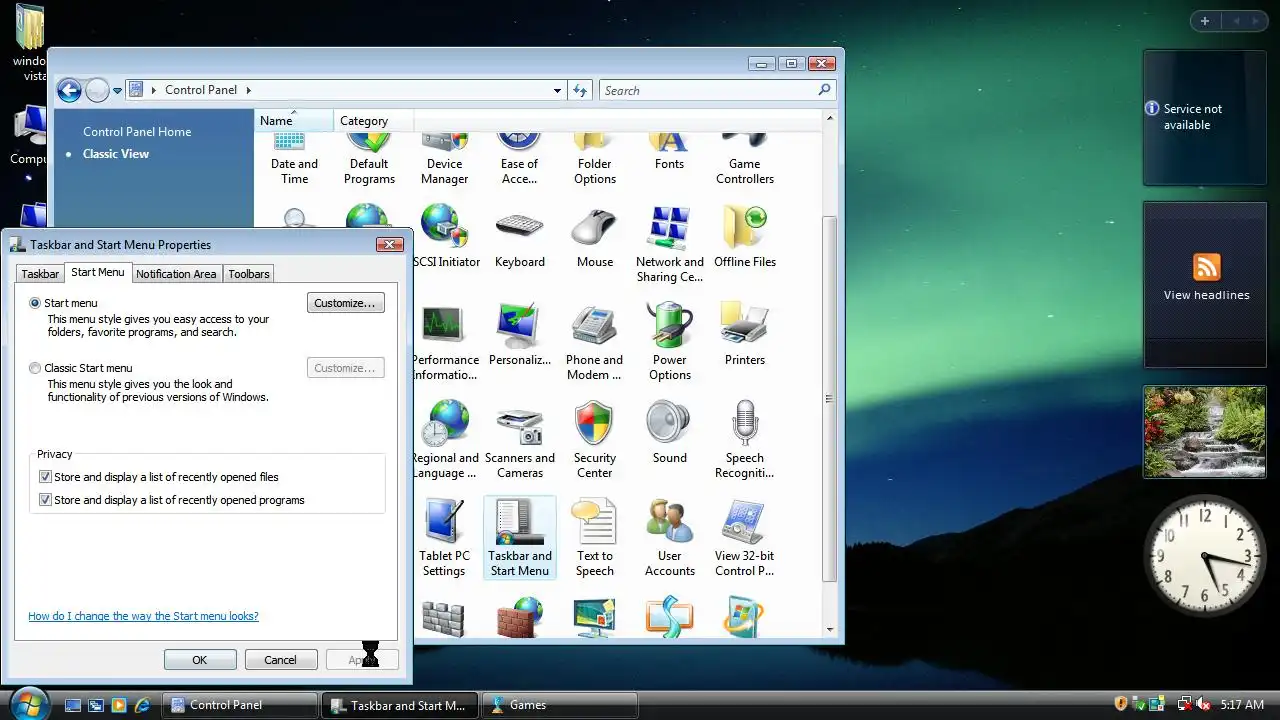This screenshot has height=720, width=1280.
Task: Open Folder Options icon
Action: click(594, 160)
